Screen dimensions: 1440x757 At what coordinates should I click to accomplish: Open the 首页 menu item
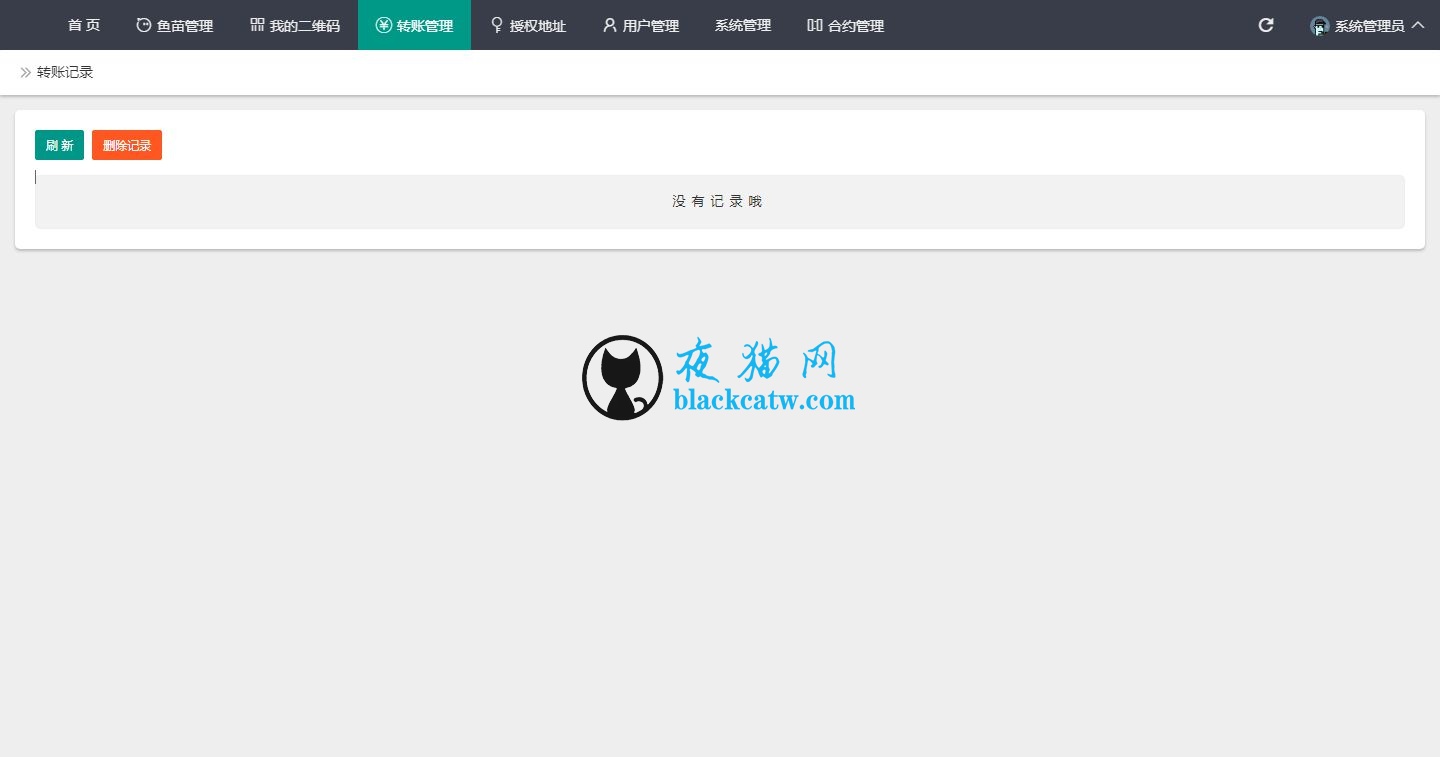84,25
